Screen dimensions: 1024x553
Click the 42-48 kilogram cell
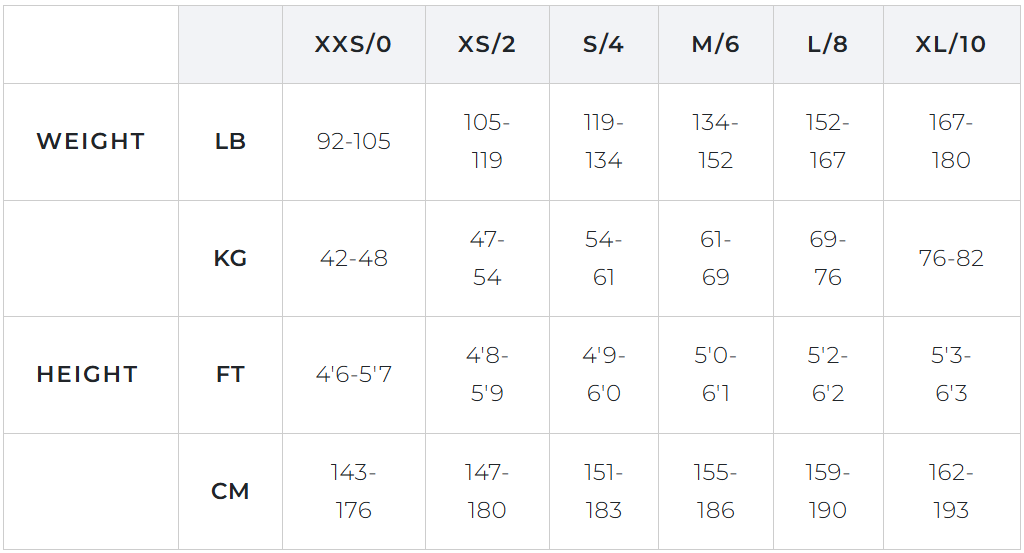click(x=353, y=259)
